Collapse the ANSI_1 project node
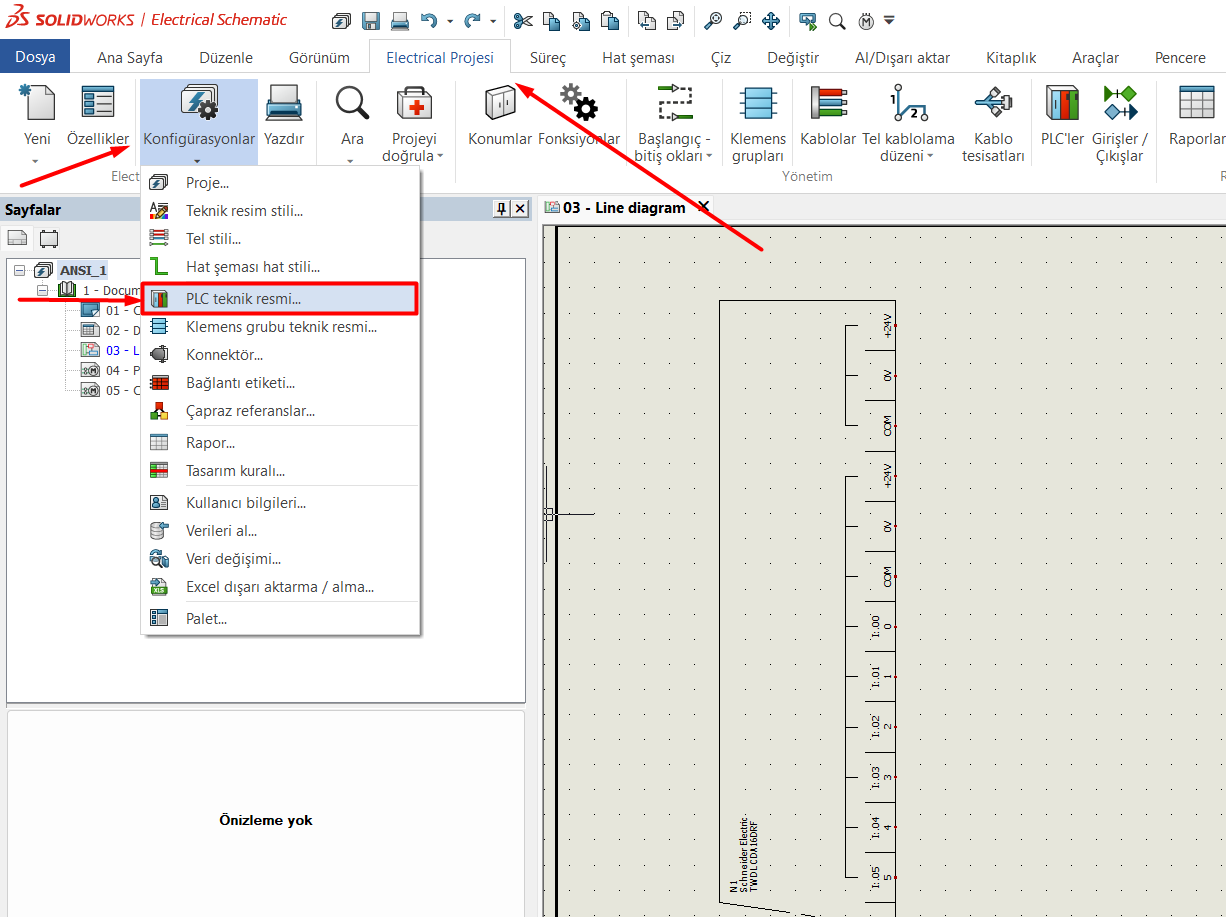1226x917 pixels. 19,271
